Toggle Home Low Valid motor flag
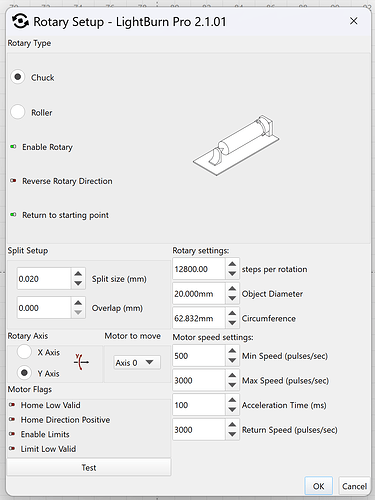This screenshot has width=375, height=500. tap(12, 405)
